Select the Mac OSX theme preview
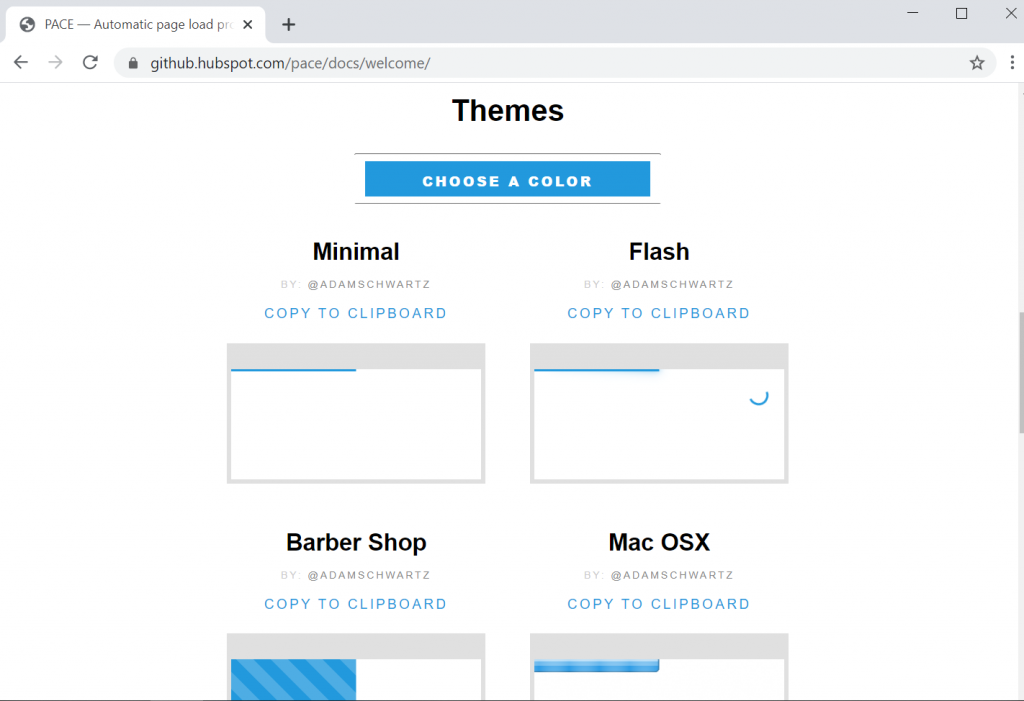1024x701 pixels. [x=659, y=666]
